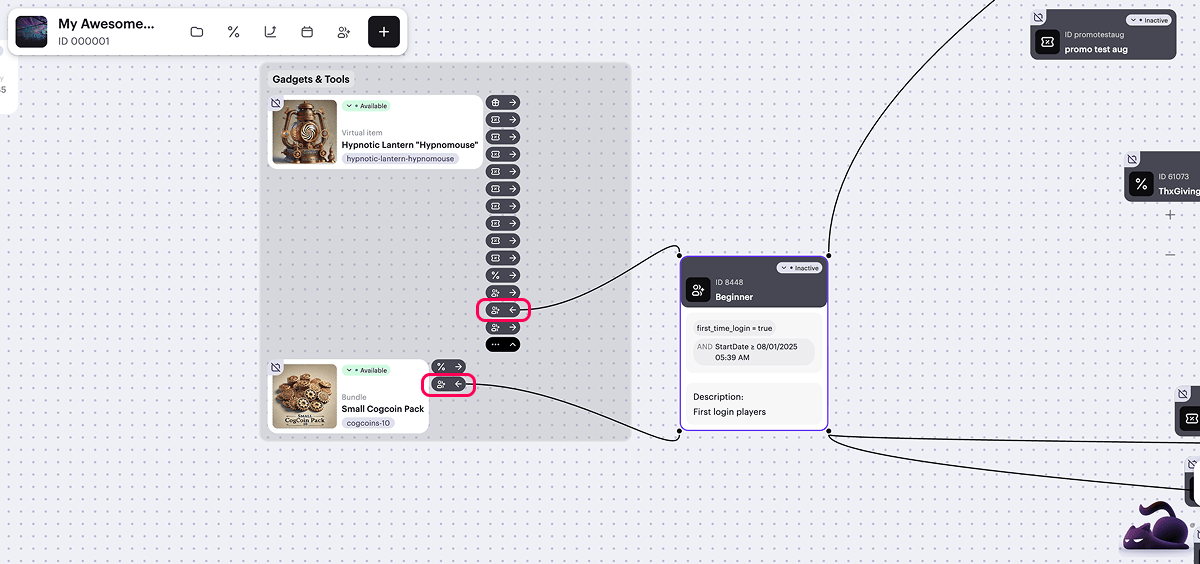Viewport: 1200px width, 564px height.
Task: Click the My Awesome project thumbnail
Action: pyautogui.click(x=31, y=32)
